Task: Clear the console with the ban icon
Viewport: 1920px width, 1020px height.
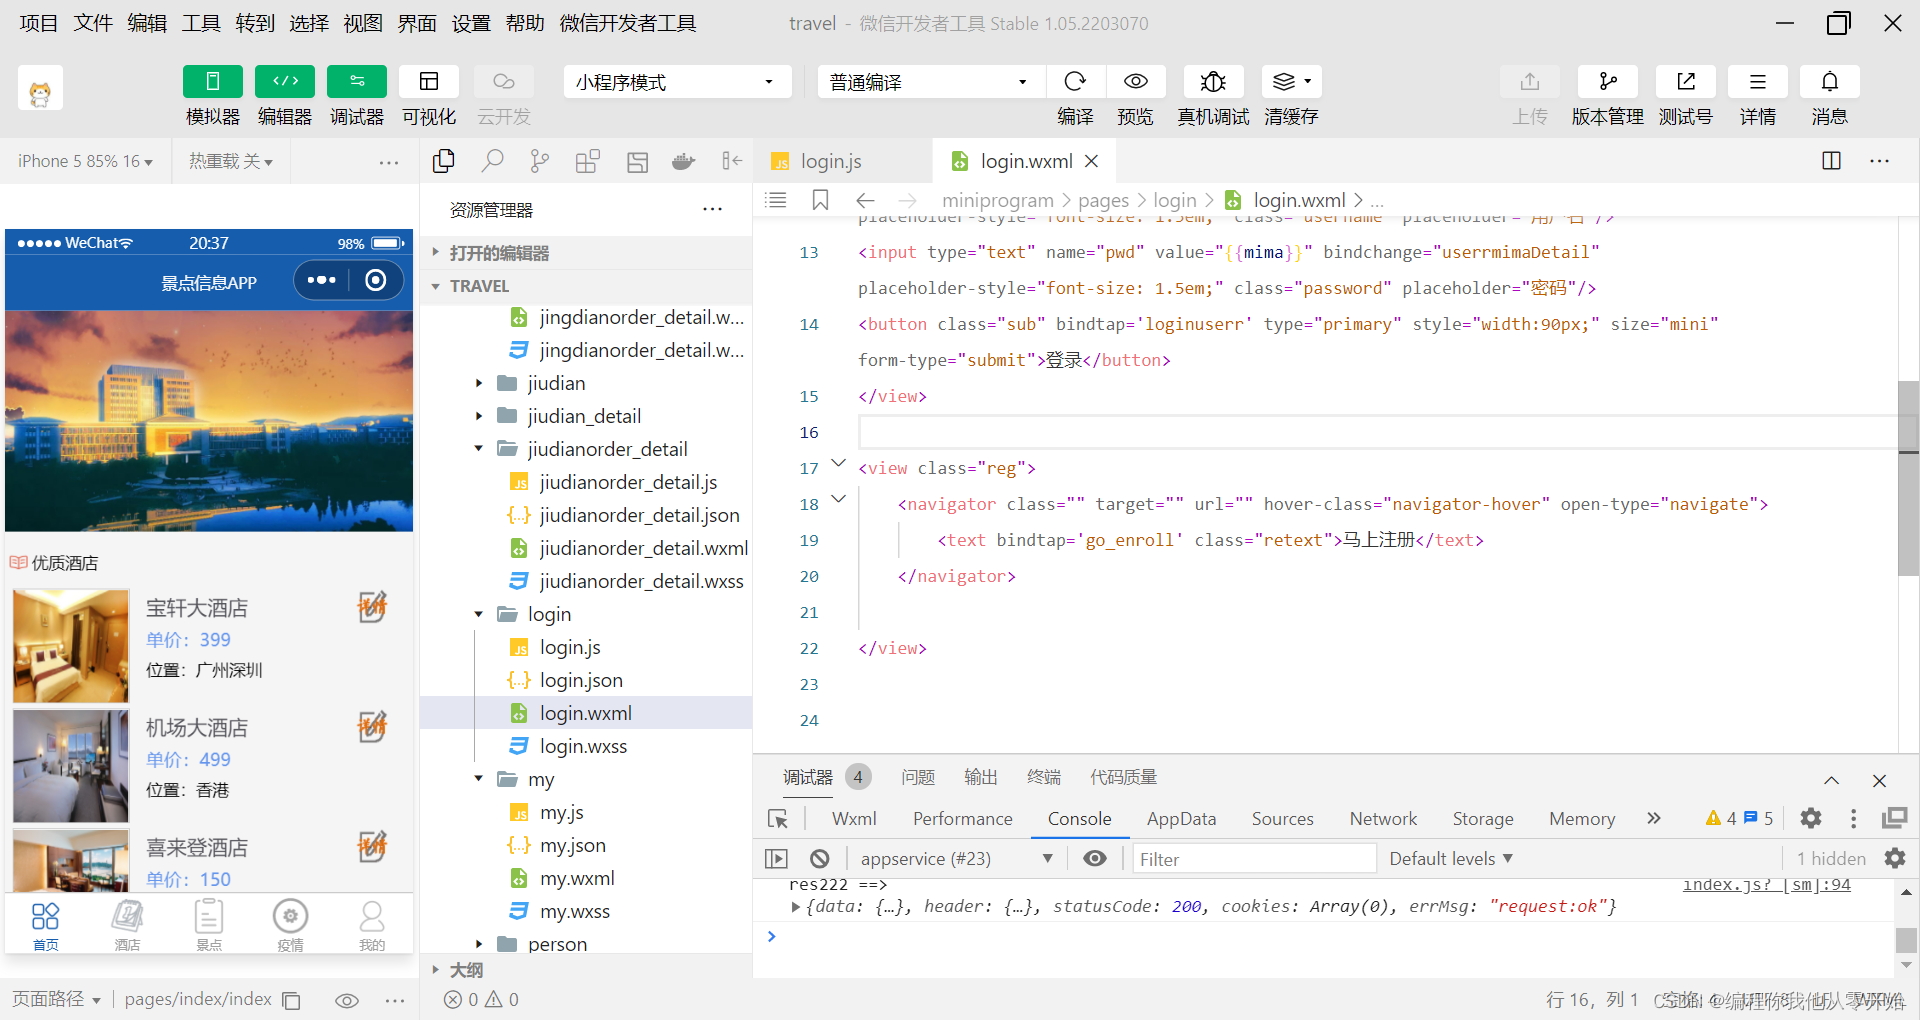Action: click(x=820, y=859)
